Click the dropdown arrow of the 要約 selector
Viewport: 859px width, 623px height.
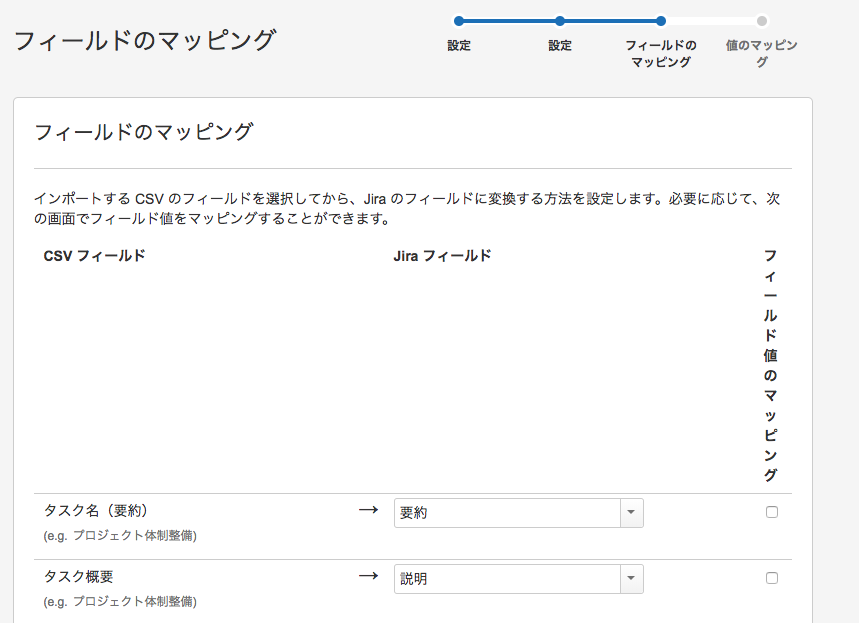click(632, 513)
